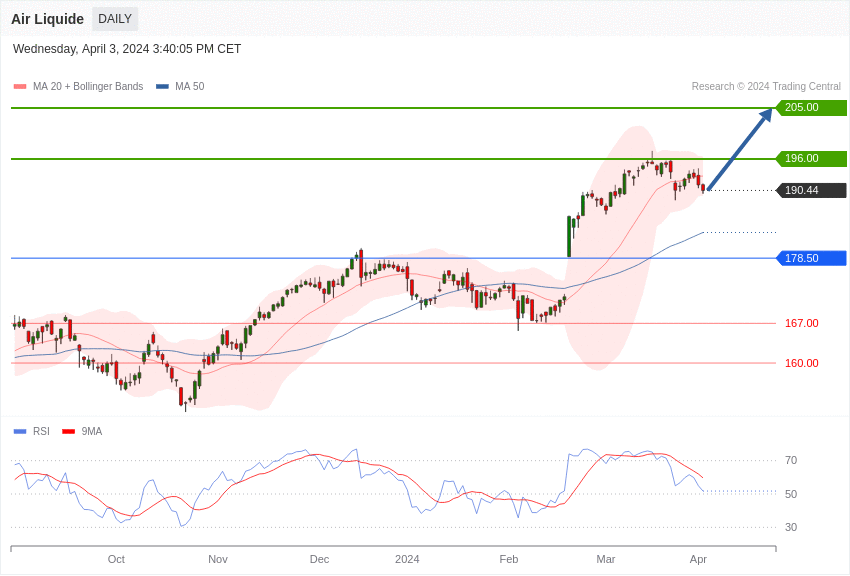Select the Mar label on the time axis
The width and height of the screenshot is (850, 576).
(606, 559)
